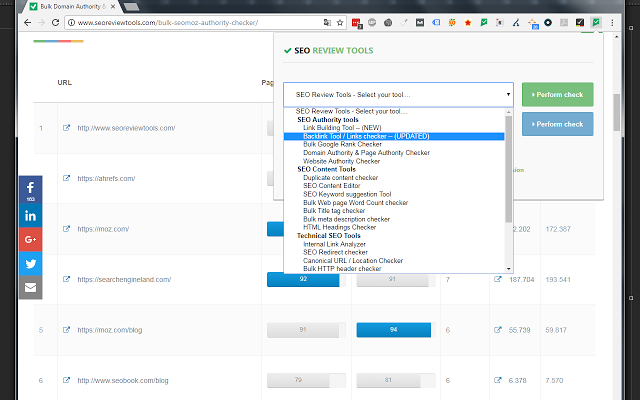Click the dropdown list scroll-down arrow
The height and width of the screenshot is (400, 640).
tap(509, 269)
